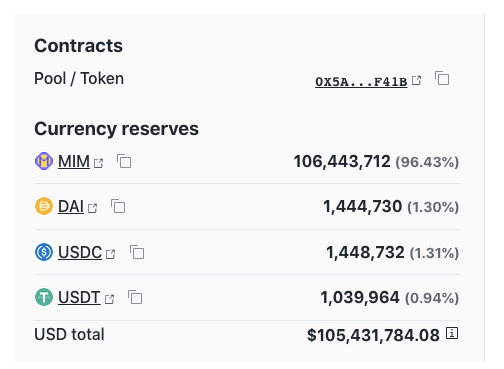The height and width of the screenshot is (369, 504).
Task: Click the MIM token logo
Action: click(44, 161)
